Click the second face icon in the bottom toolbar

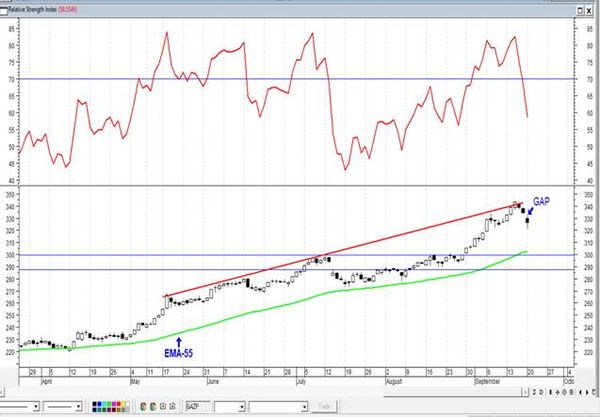[153, 406]
